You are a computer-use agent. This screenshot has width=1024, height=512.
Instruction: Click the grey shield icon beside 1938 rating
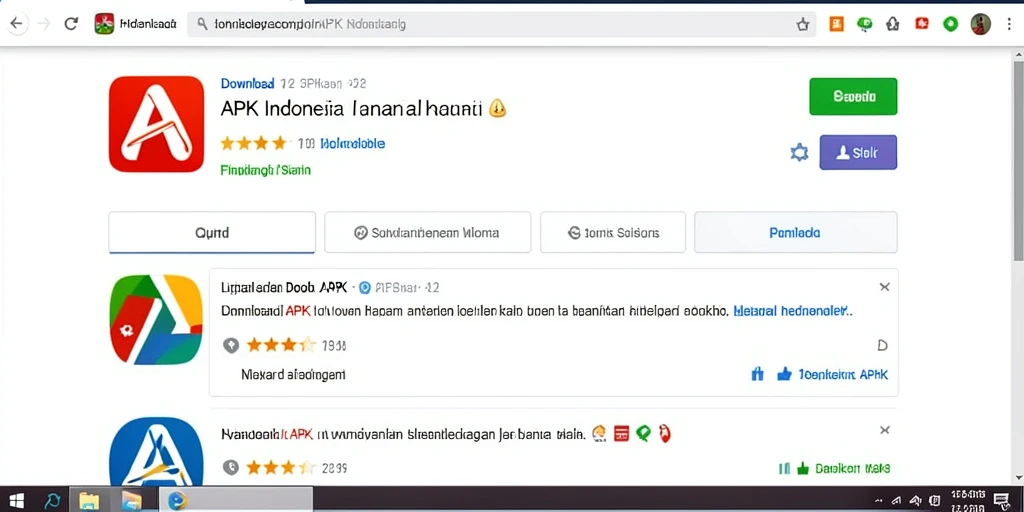[231, 345]
